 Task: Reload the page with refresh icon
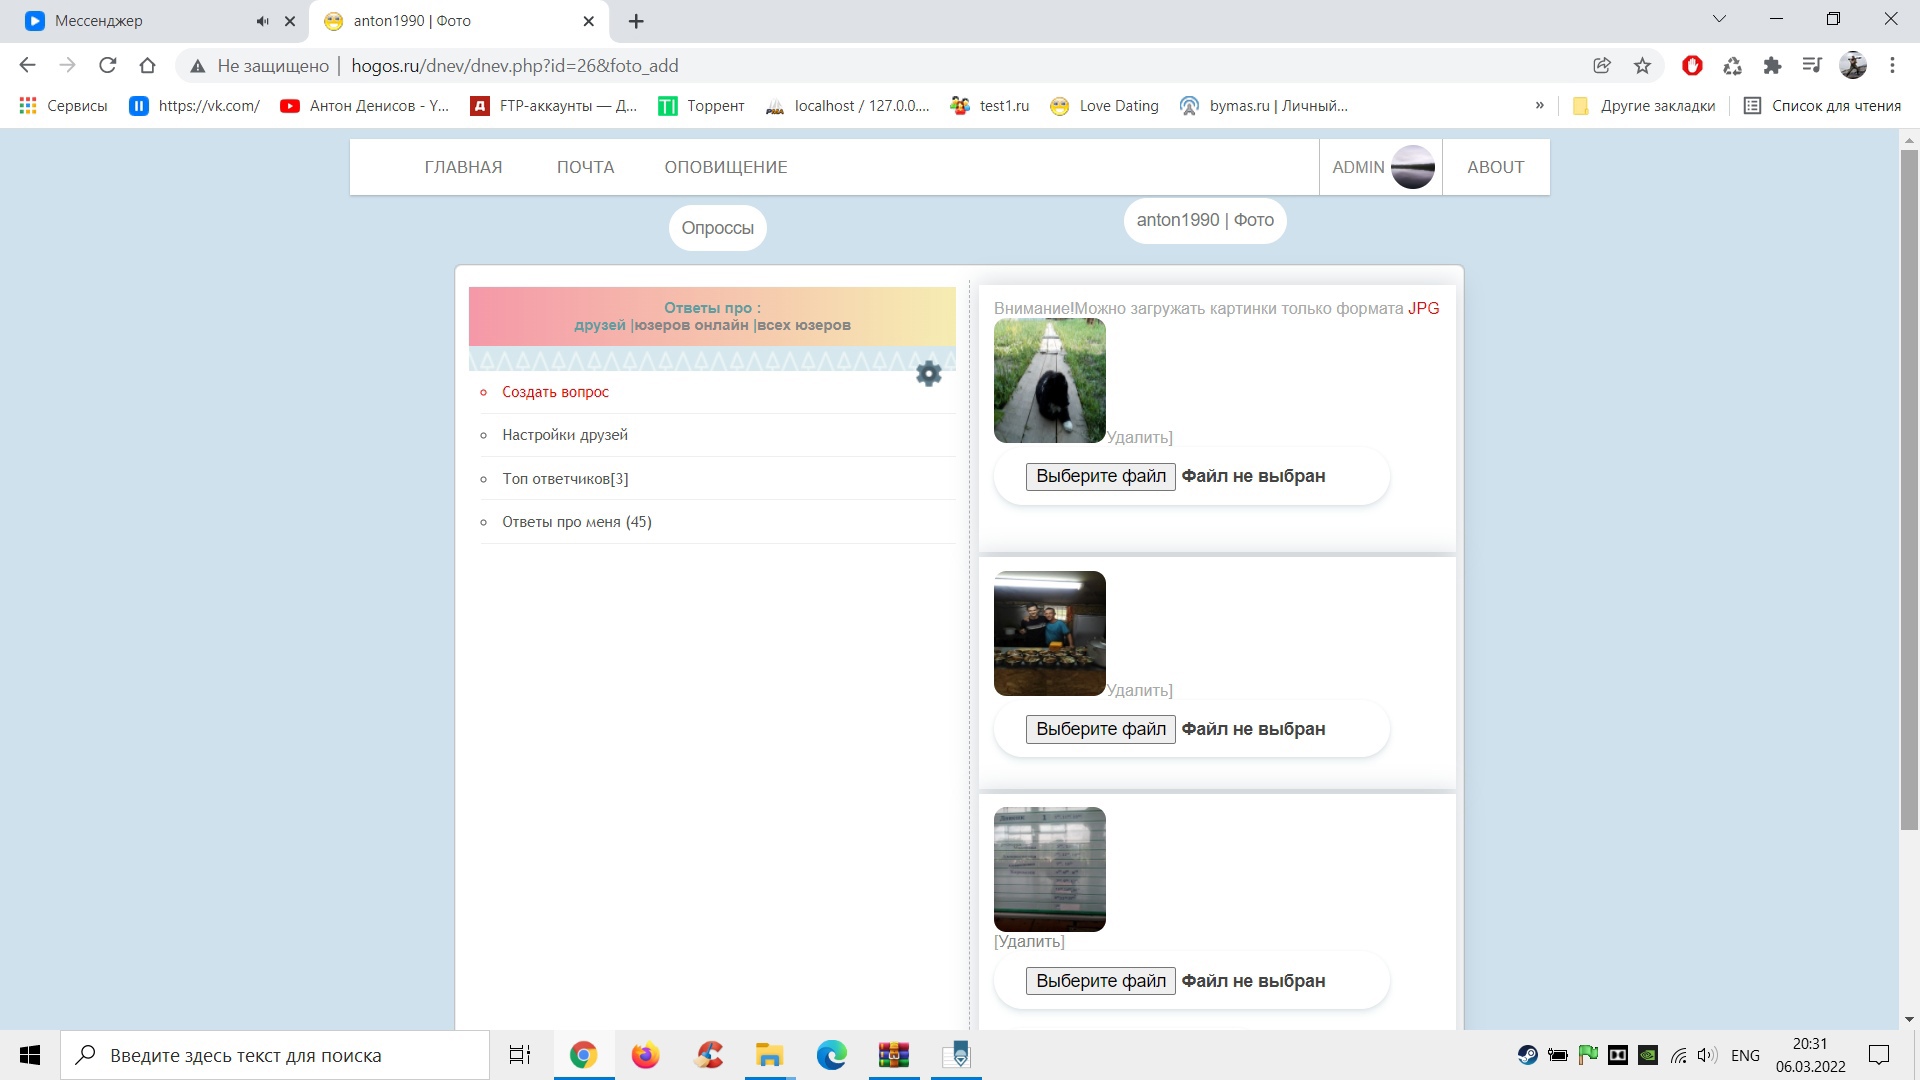(108, 66)
